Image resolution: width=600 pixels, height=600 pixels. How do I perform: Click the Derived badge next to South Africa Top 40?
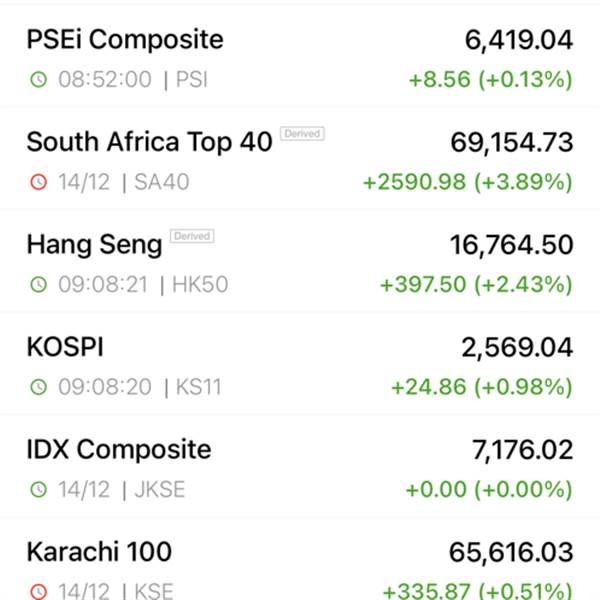(x=302, y=134)
